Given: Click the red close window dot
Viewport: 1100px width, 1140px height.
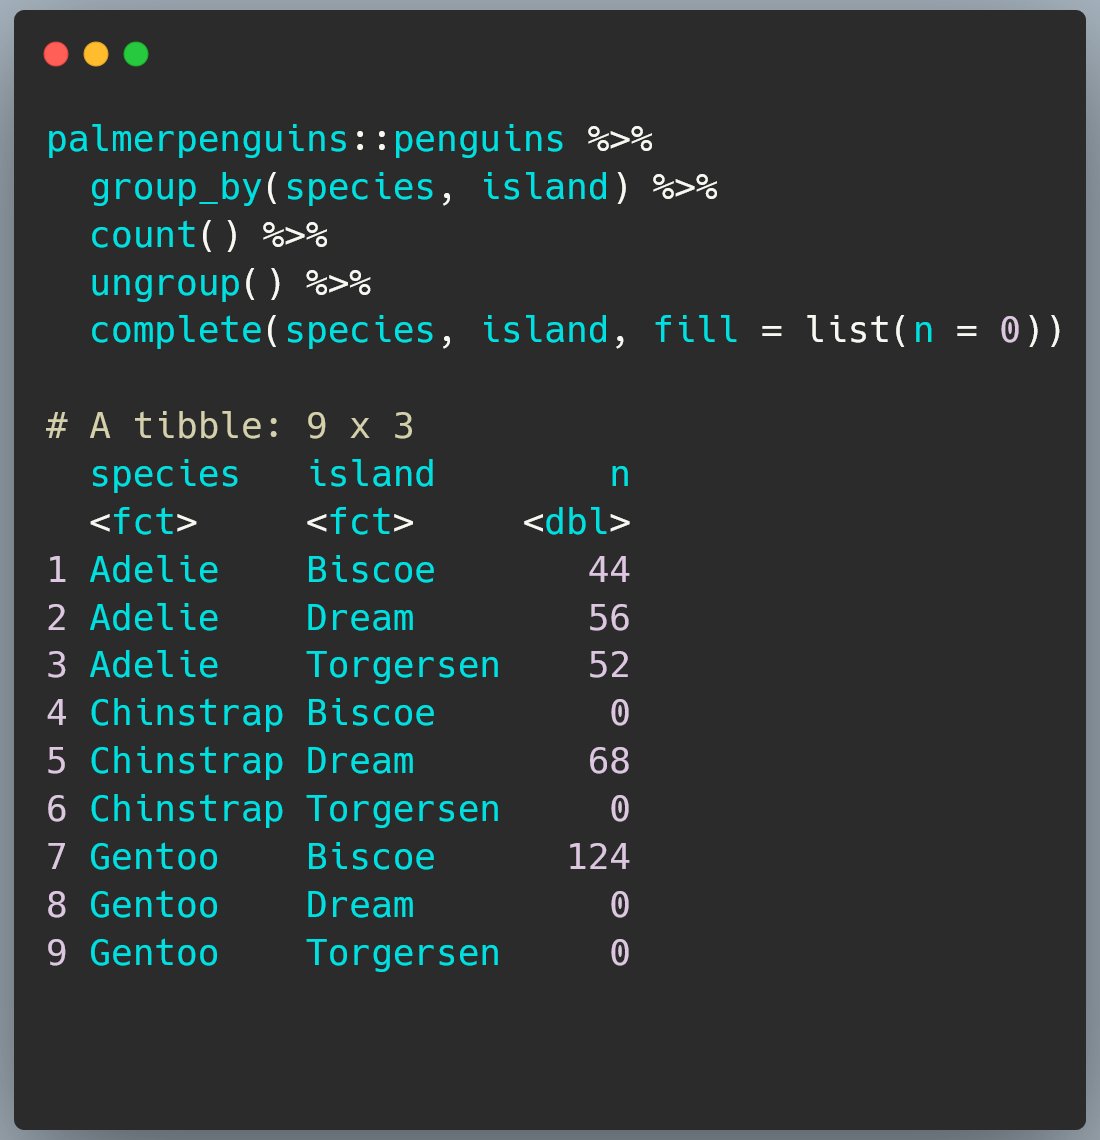Looking at the screenshot, I should pos(56,55).
